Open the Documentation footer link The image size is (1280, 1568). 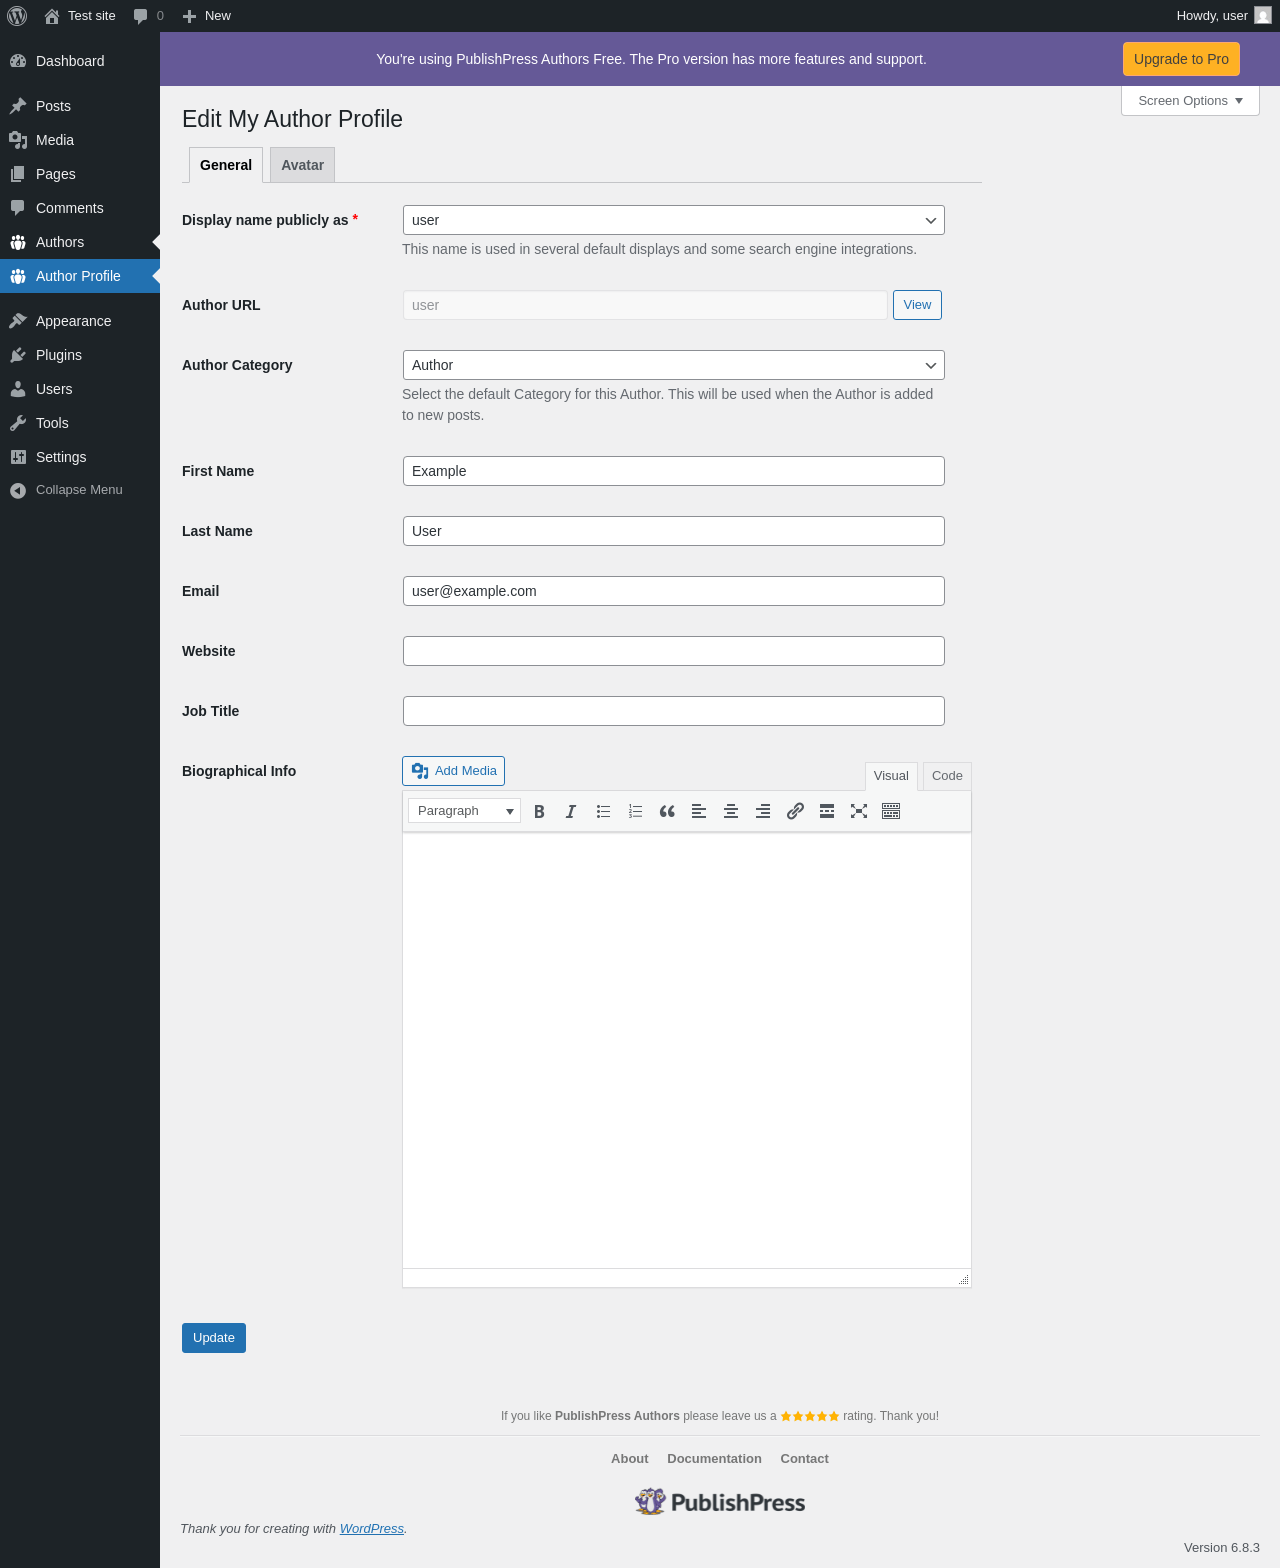click(x=714, y=1459)
